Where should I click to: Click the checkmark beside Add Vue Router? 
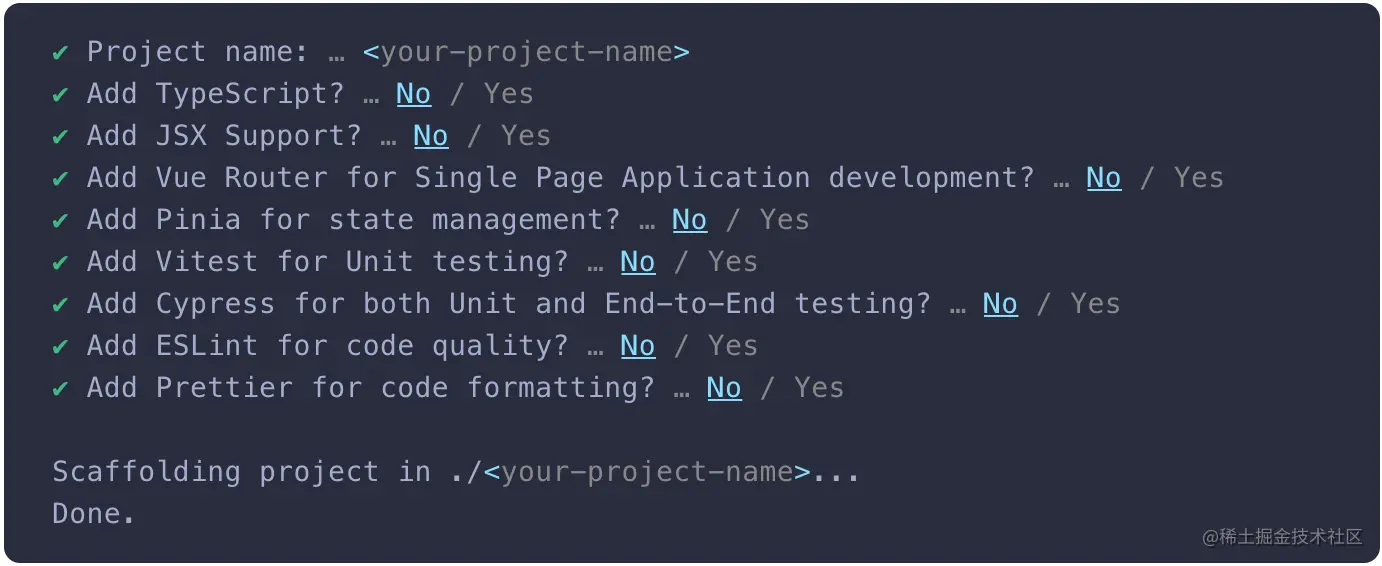click(x=61, y=178)
